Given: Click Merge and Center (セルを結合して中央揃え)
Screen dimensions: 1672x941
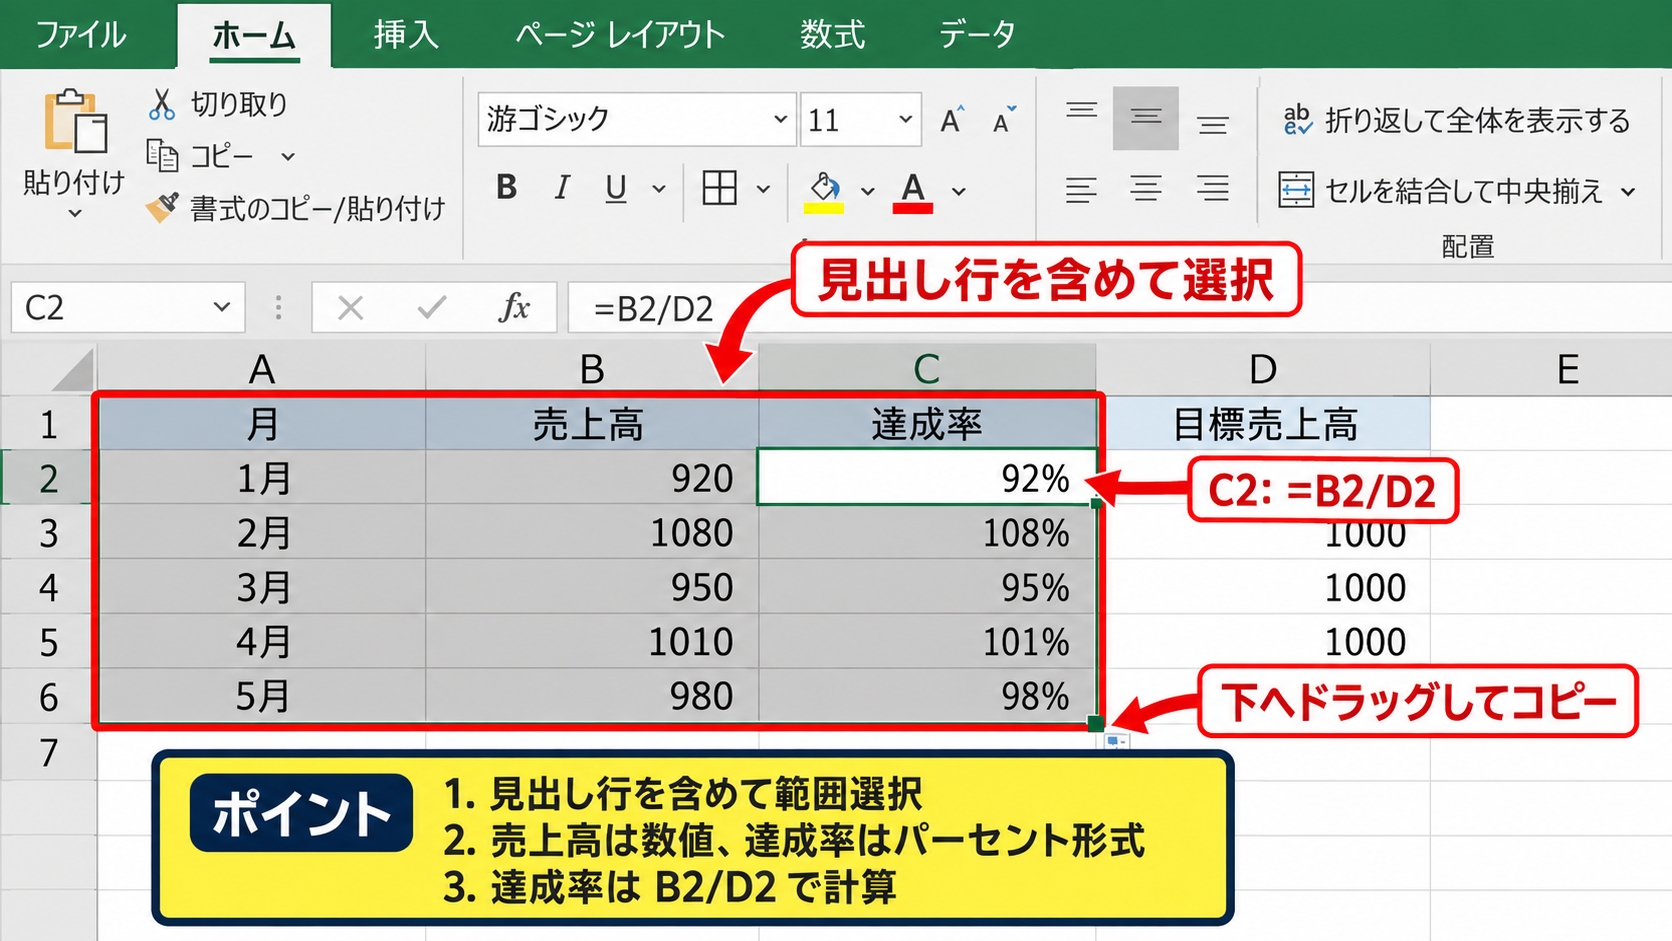Looking at the screenshot, I should click(1440, 190).
